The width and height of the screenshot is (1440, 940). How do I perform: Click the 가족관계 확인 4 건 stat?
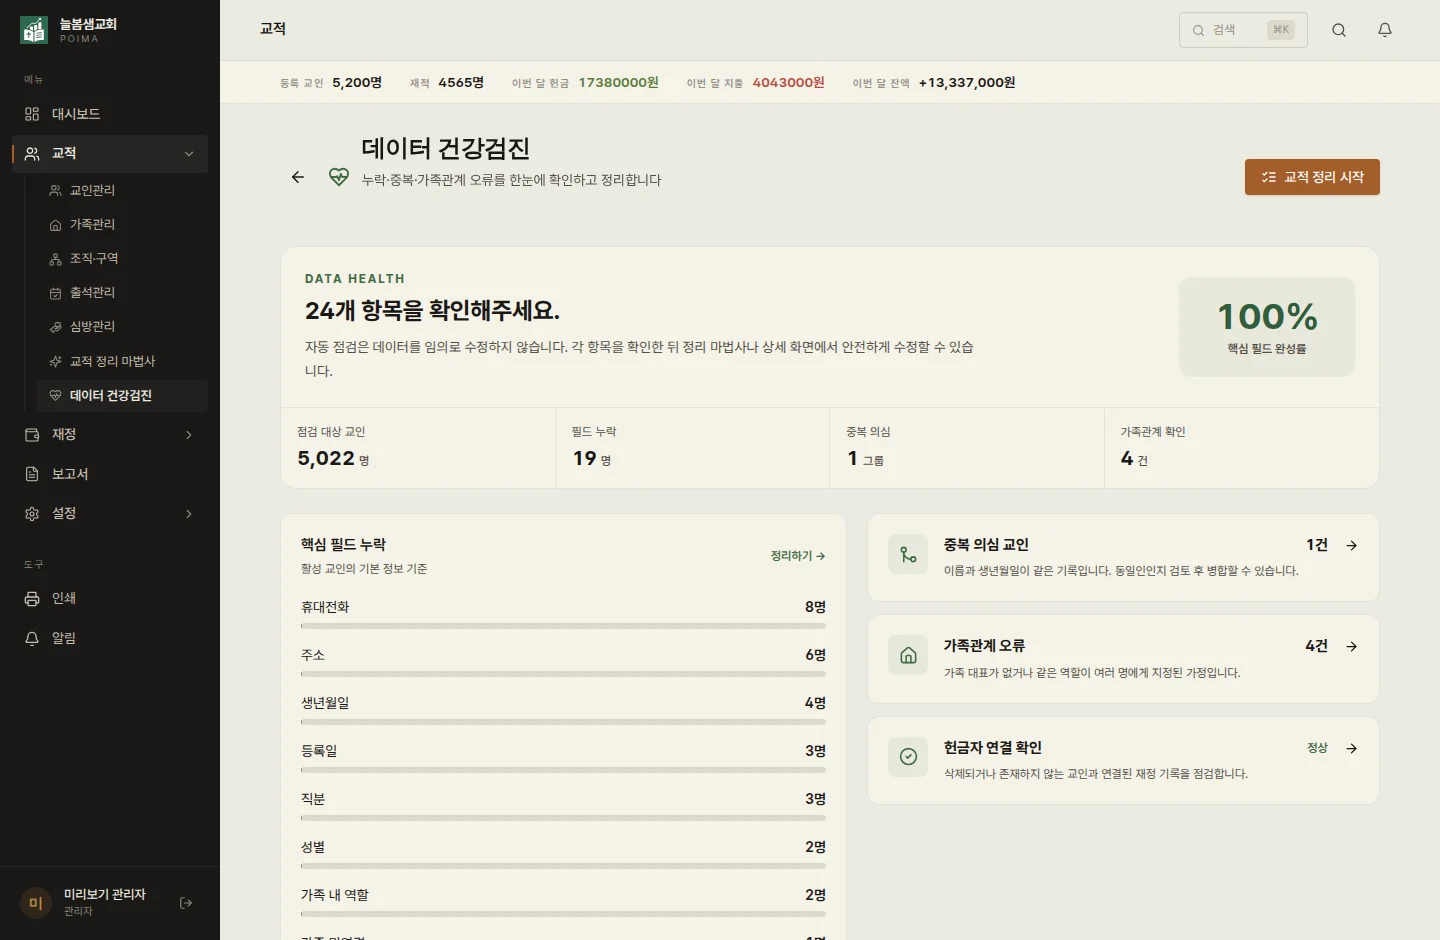(1241, 448)
